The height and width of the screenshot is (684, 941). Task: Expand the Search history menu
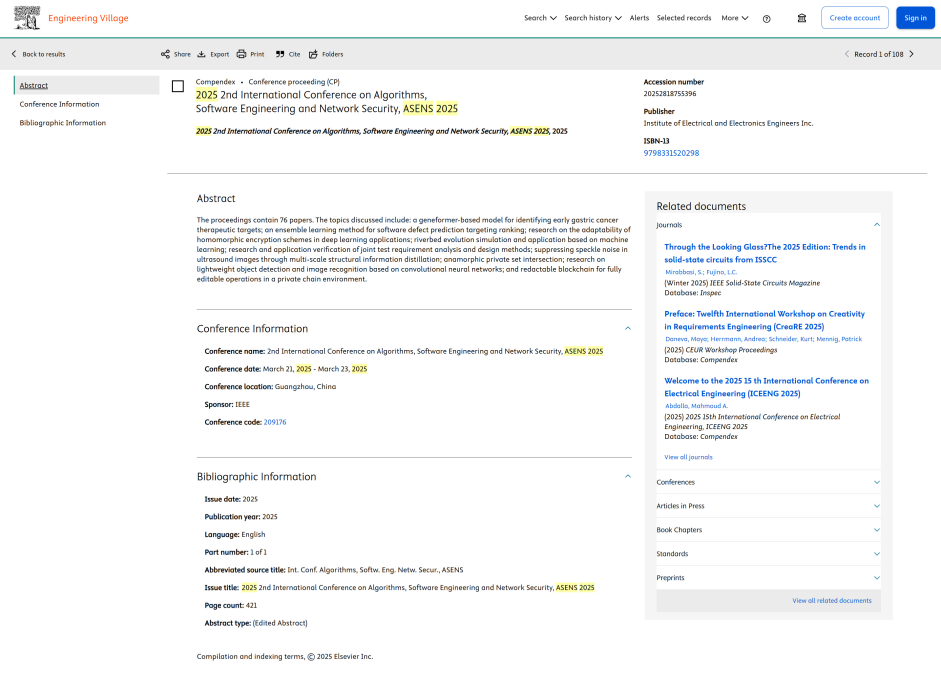pyautogui.click(x=592, y=18)
